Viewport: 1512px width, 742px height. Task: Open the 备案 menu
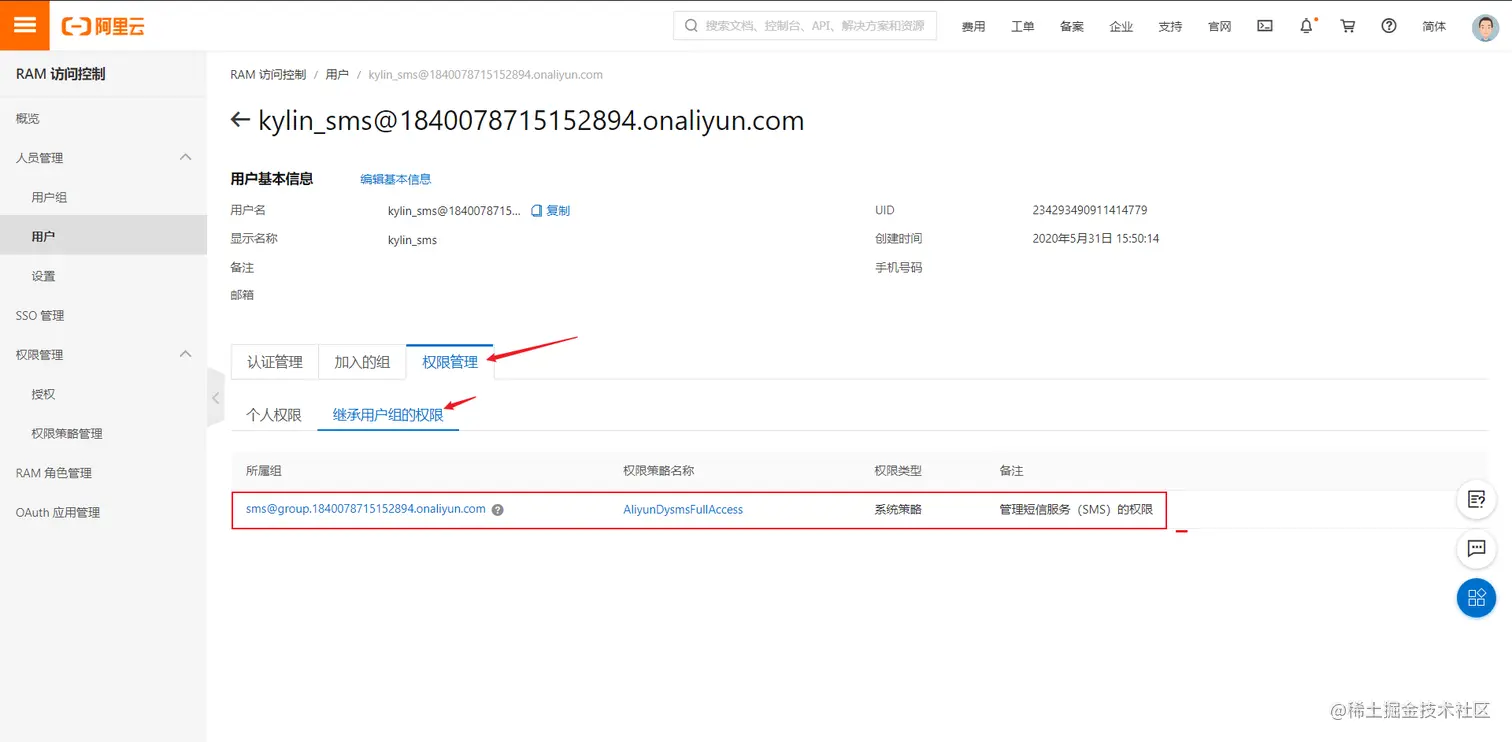pyautogui.click(x=1072, y=27)
